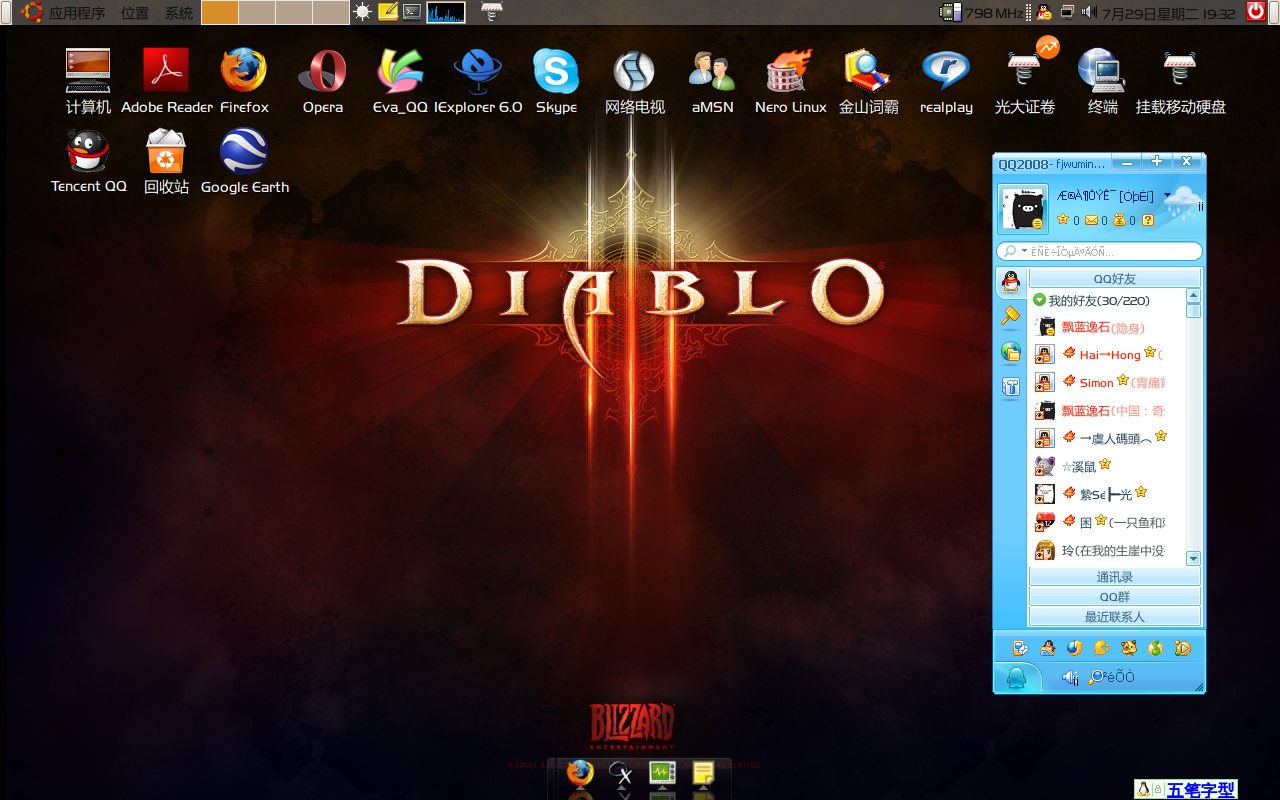
Task: Mute QQ sounds with the speaker icon
Action: [x=1070, y=677]
